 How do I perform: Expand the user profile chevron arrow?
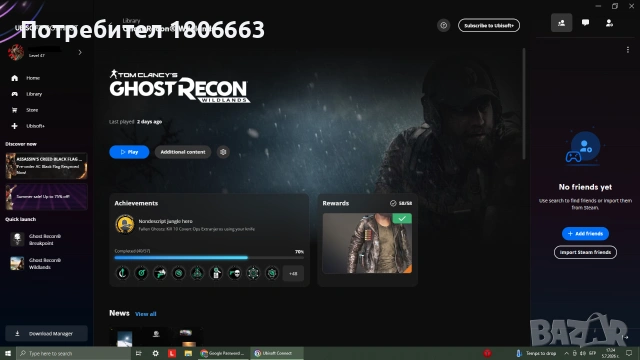(80, 52)
